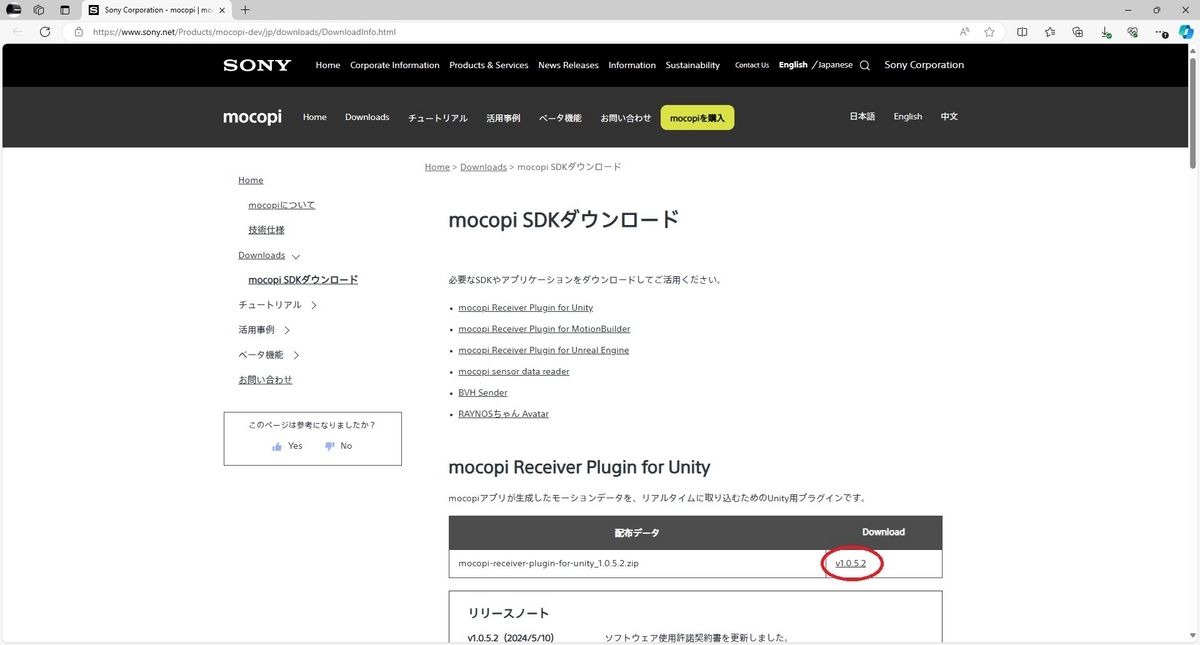Open a new browser tab

tap(246, 10)
